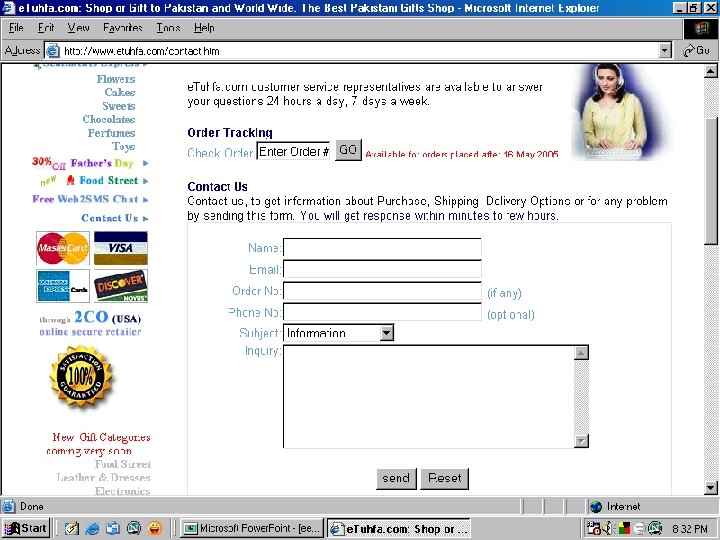Open the Windows Start menu
This screenshot has height=540, width=720.
26,528
